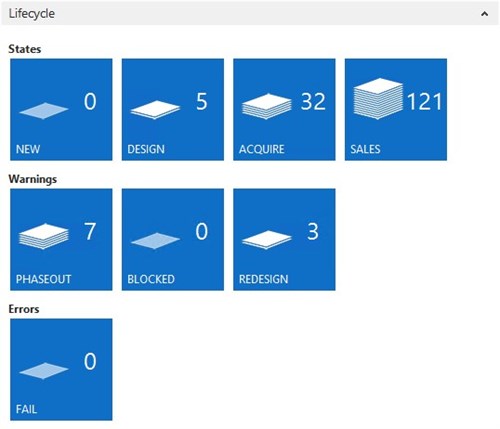
Task: Open the BLOCKED warning tile
Action: [173, 240]
